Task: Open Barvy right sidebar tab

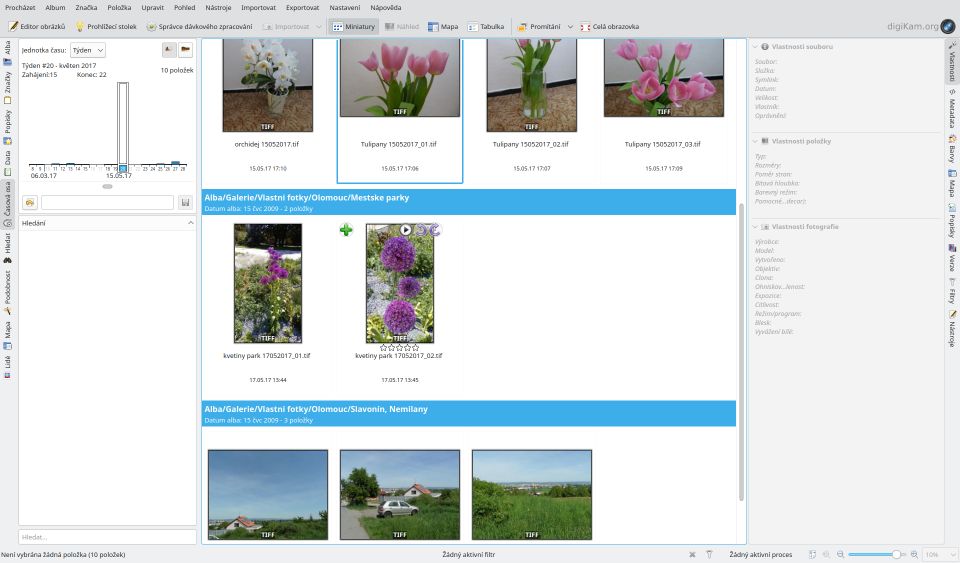Action: 952,149
